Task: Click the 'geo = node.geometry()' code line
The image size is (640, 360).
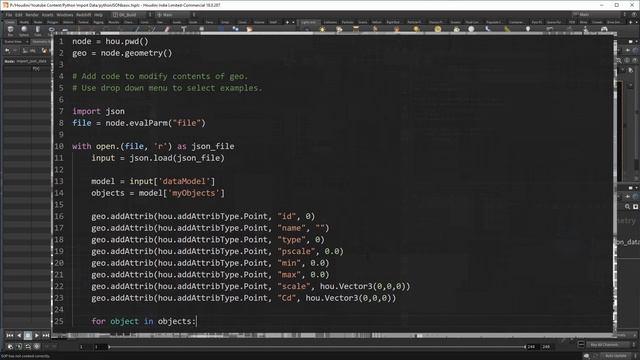Action: point(122,53)
